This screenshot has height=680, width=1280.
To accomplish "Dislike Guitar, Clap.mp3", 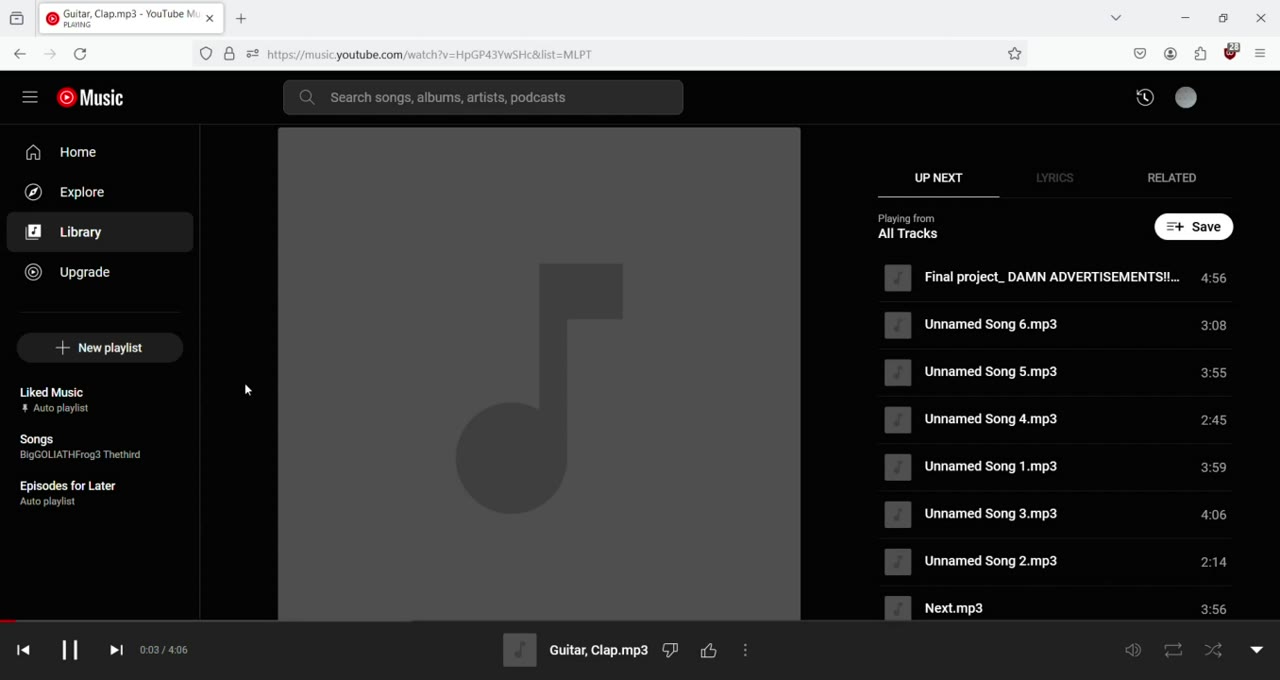I will click(671, 650).
